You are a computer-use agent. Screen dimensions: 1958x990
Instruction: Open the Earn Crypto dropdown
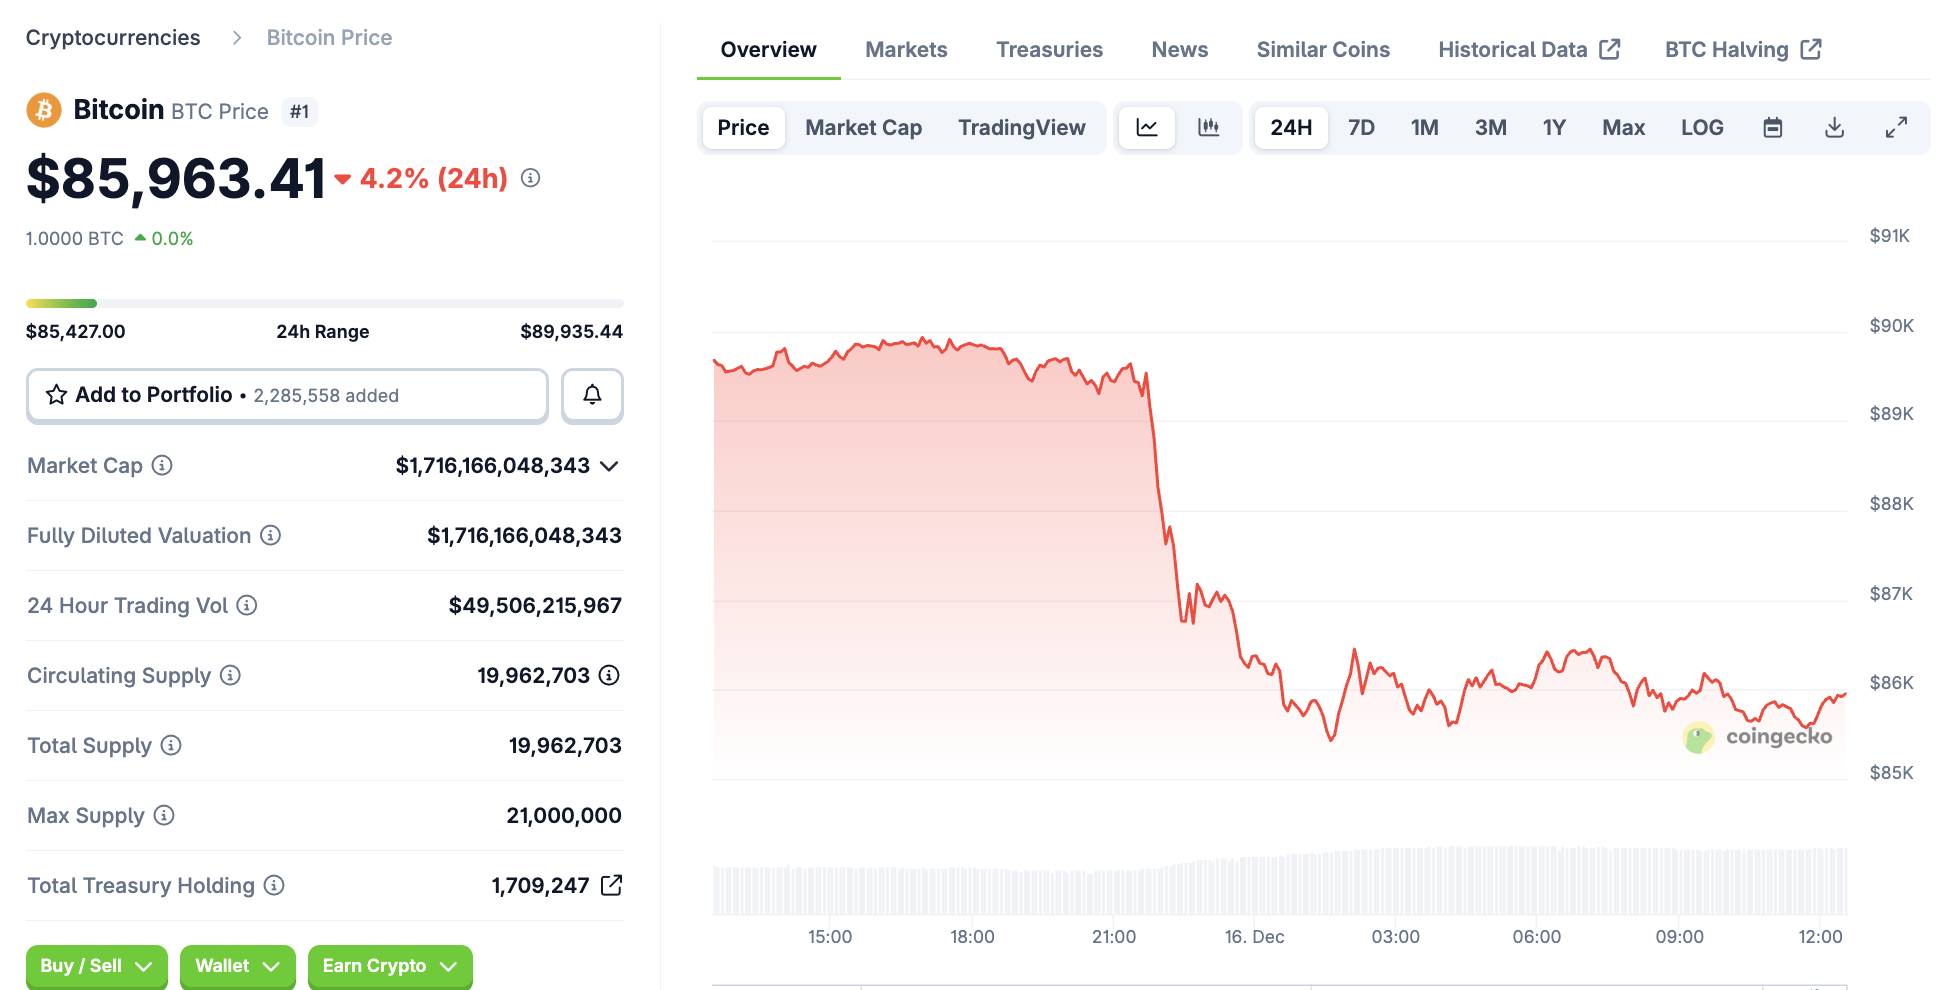click(x=389, y=966)
